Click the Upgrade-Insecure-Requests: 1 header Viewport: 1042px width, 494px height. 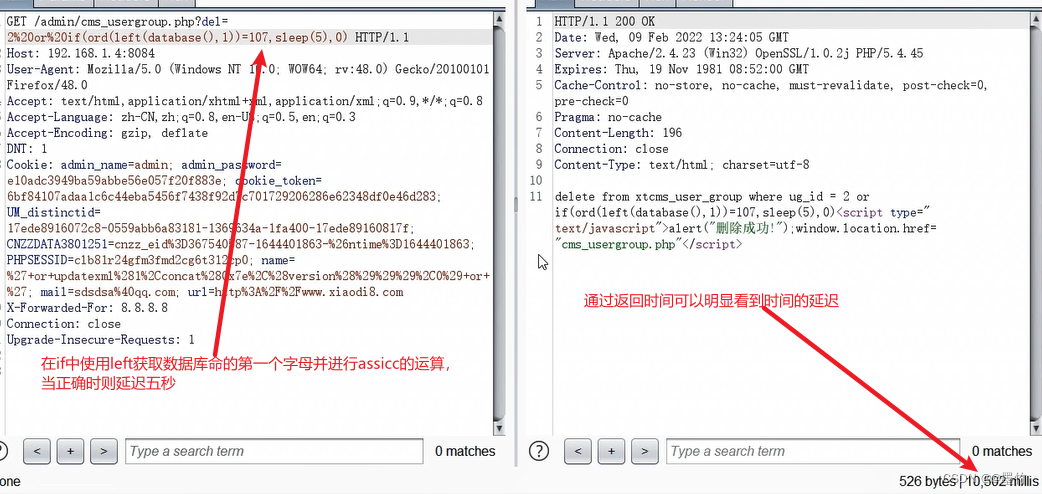(101, 340)
